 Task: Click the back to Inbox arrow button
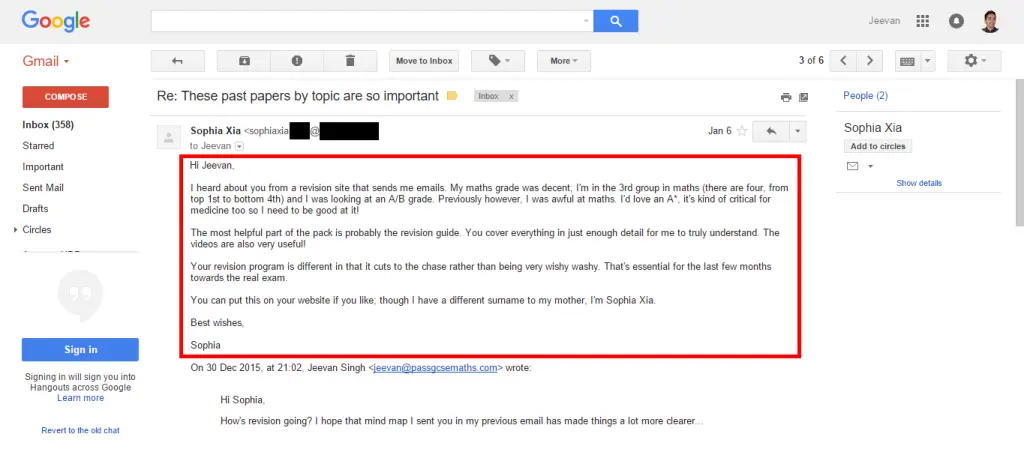pyautogui.click(x=178, y=61)
